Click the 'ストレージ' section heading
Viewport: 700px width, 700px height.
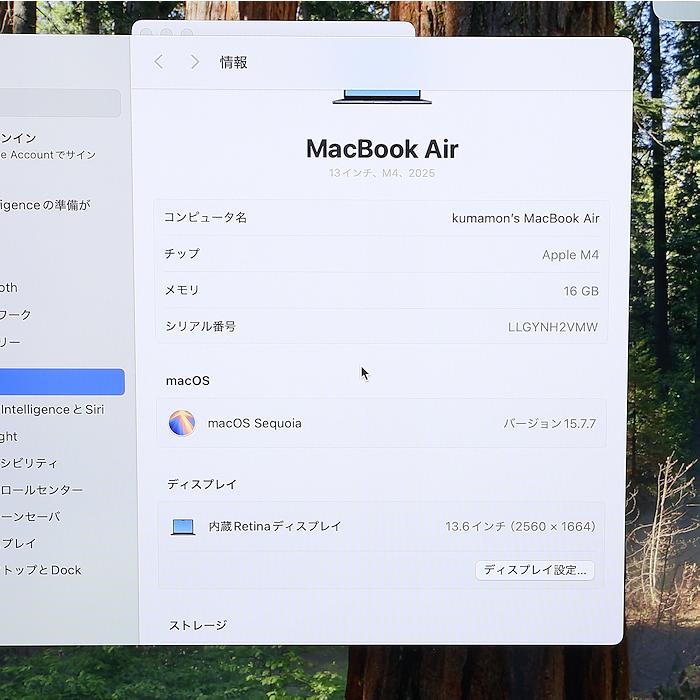[x=198, y=625]
